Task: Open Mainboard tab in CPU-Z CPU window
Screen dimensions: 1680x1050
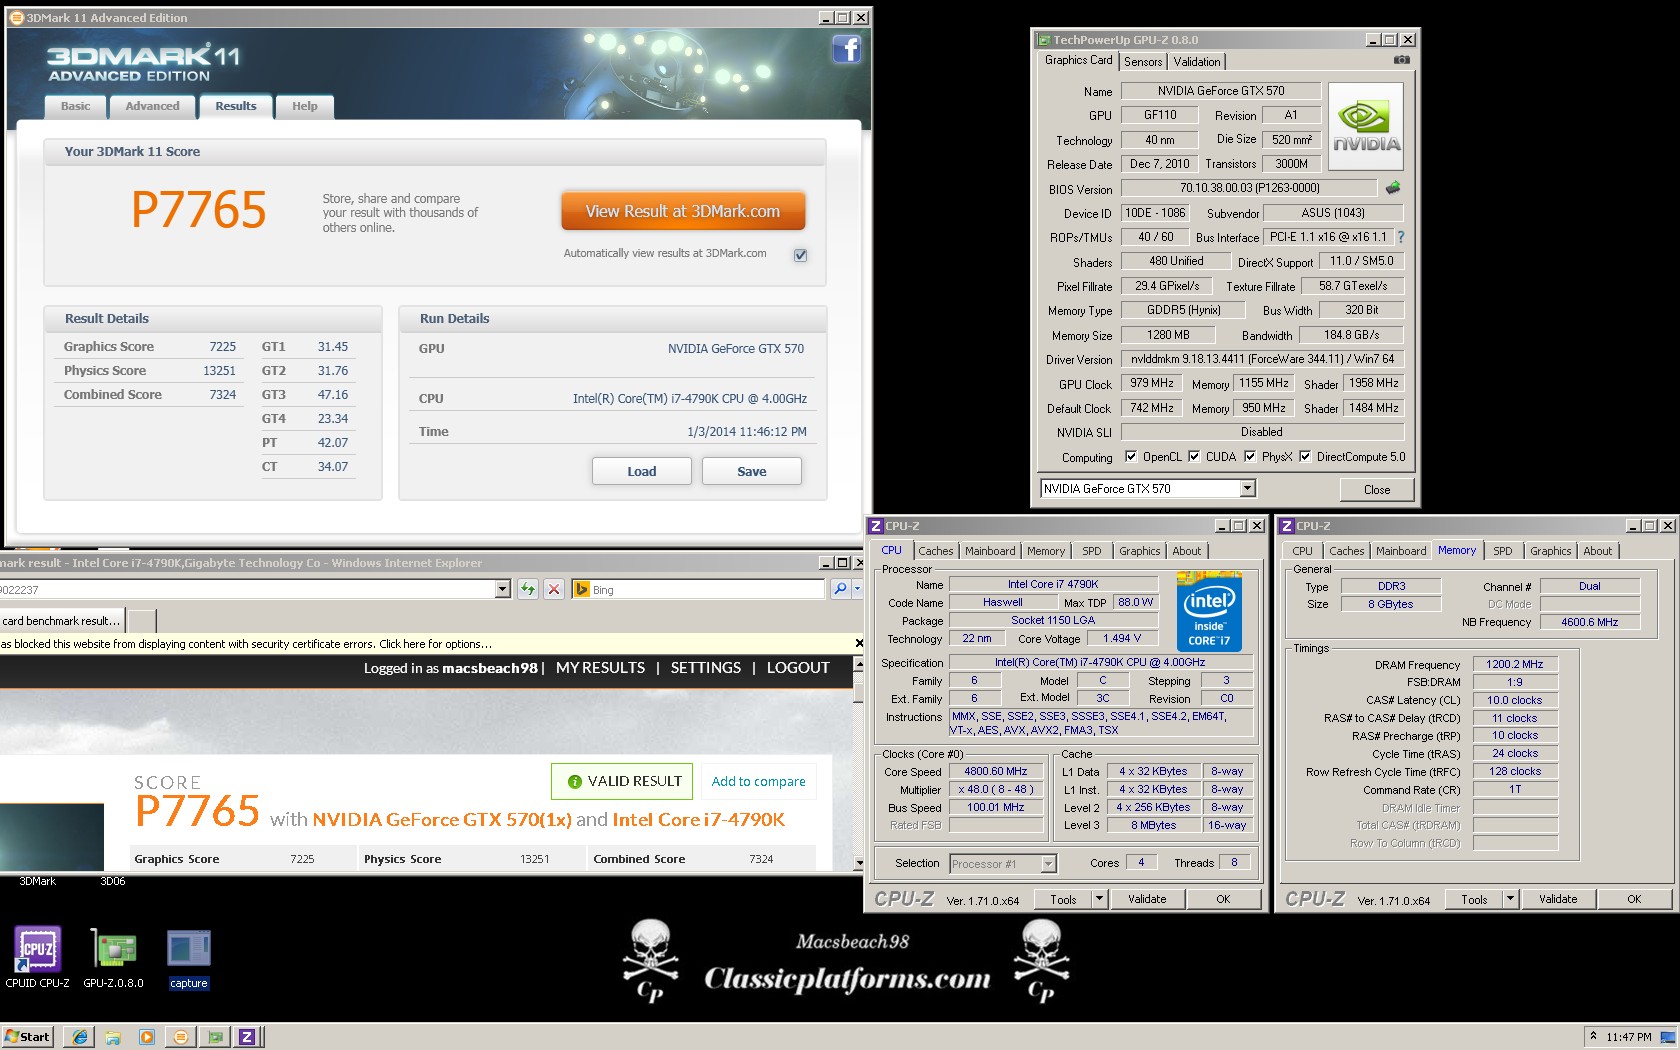Action: (990, 551)
